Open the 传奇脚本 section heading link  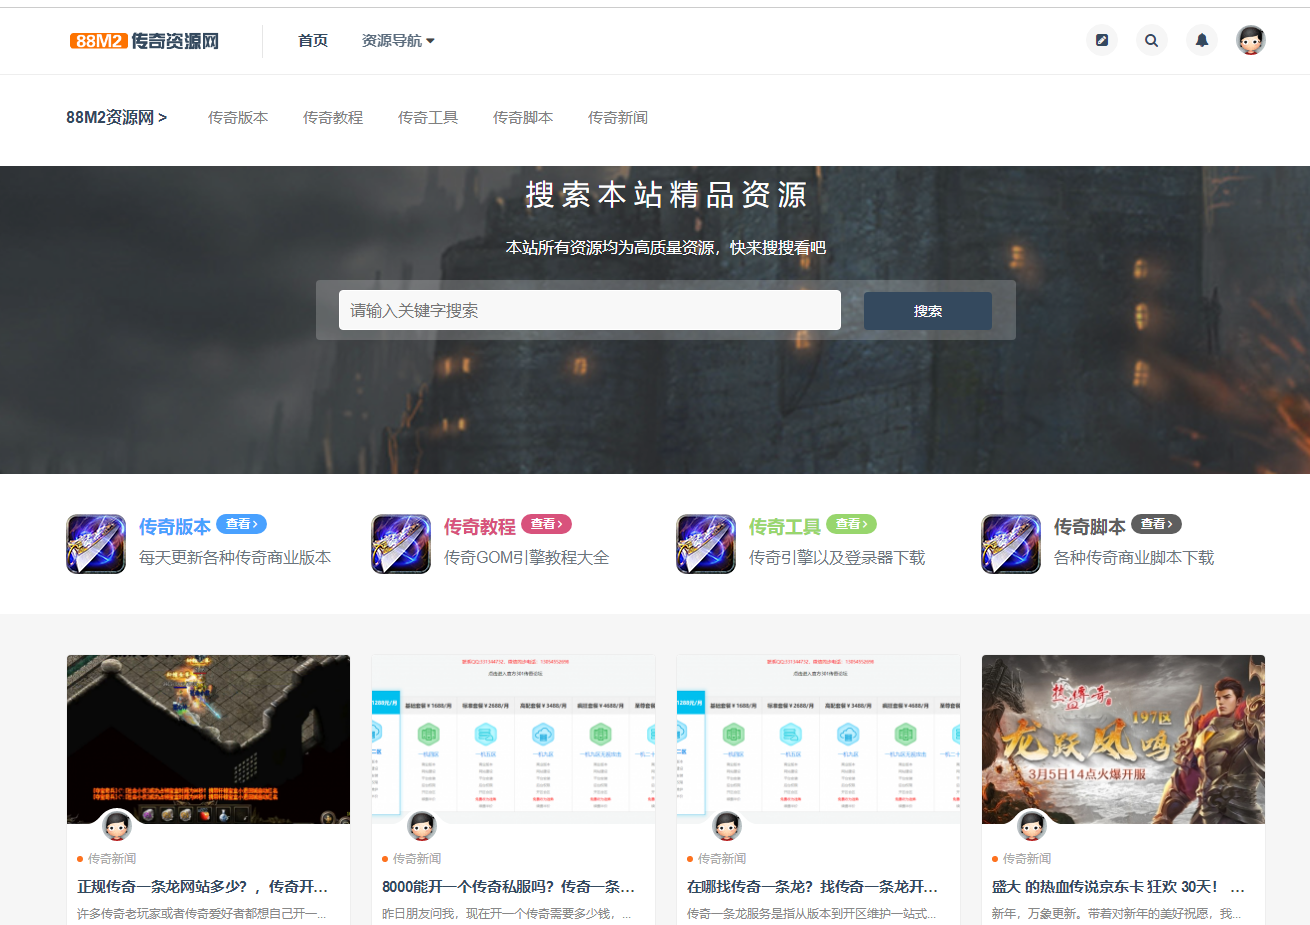click(x=1090, y=527)
